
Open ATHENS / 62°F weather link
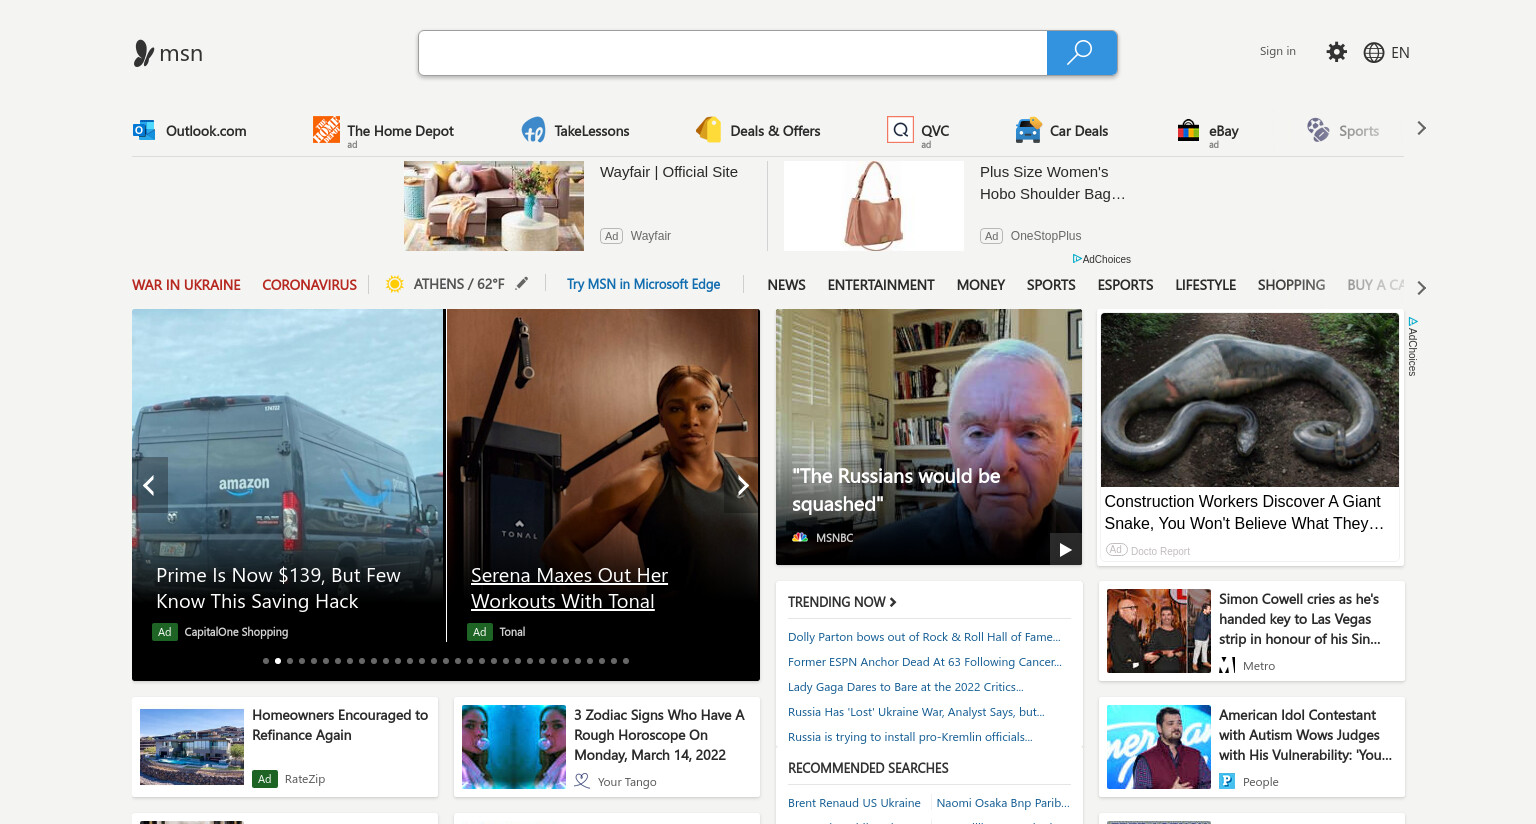tap(459, 284)
